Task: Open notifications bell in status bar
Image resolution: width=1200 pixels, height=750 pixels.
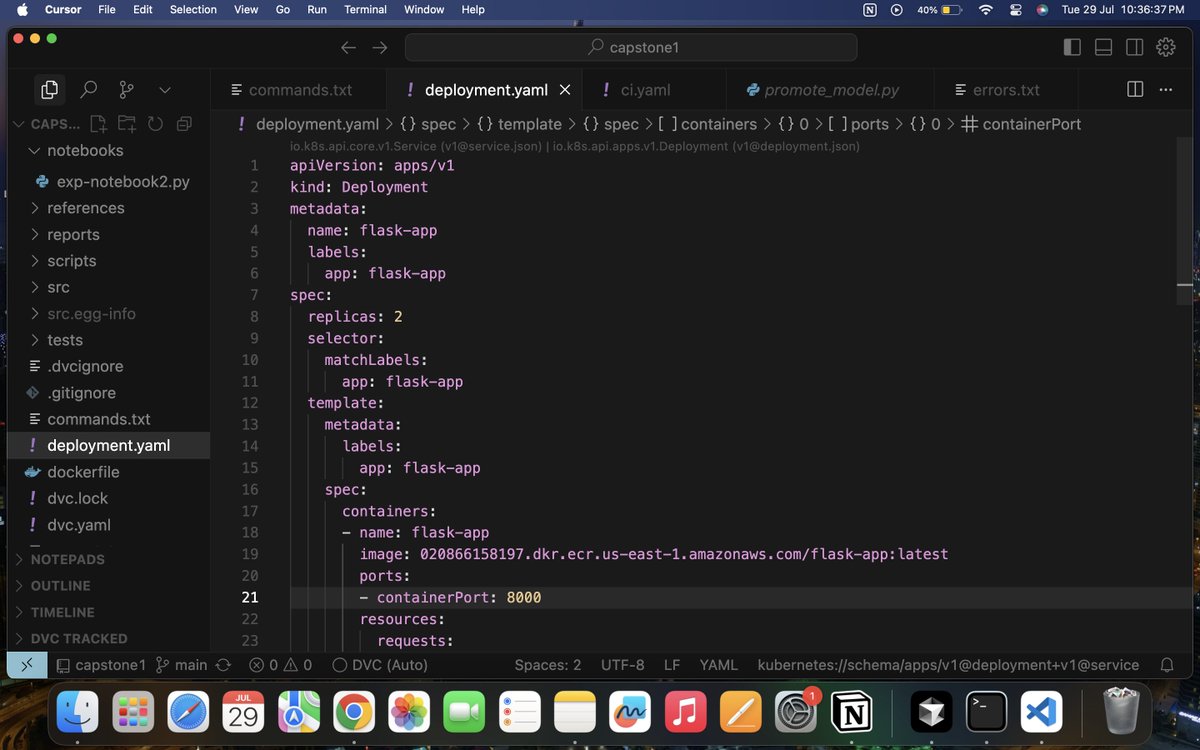Action: [x=1167, y=665]
